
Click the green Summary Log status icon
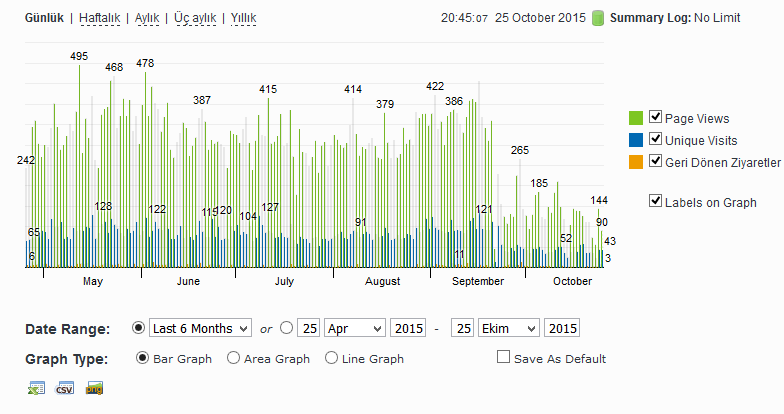pos(598,18)
